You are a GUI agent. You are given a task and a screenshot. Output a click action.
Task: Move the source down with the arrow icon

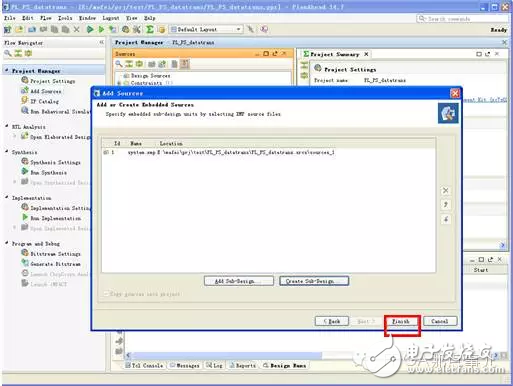445,219
